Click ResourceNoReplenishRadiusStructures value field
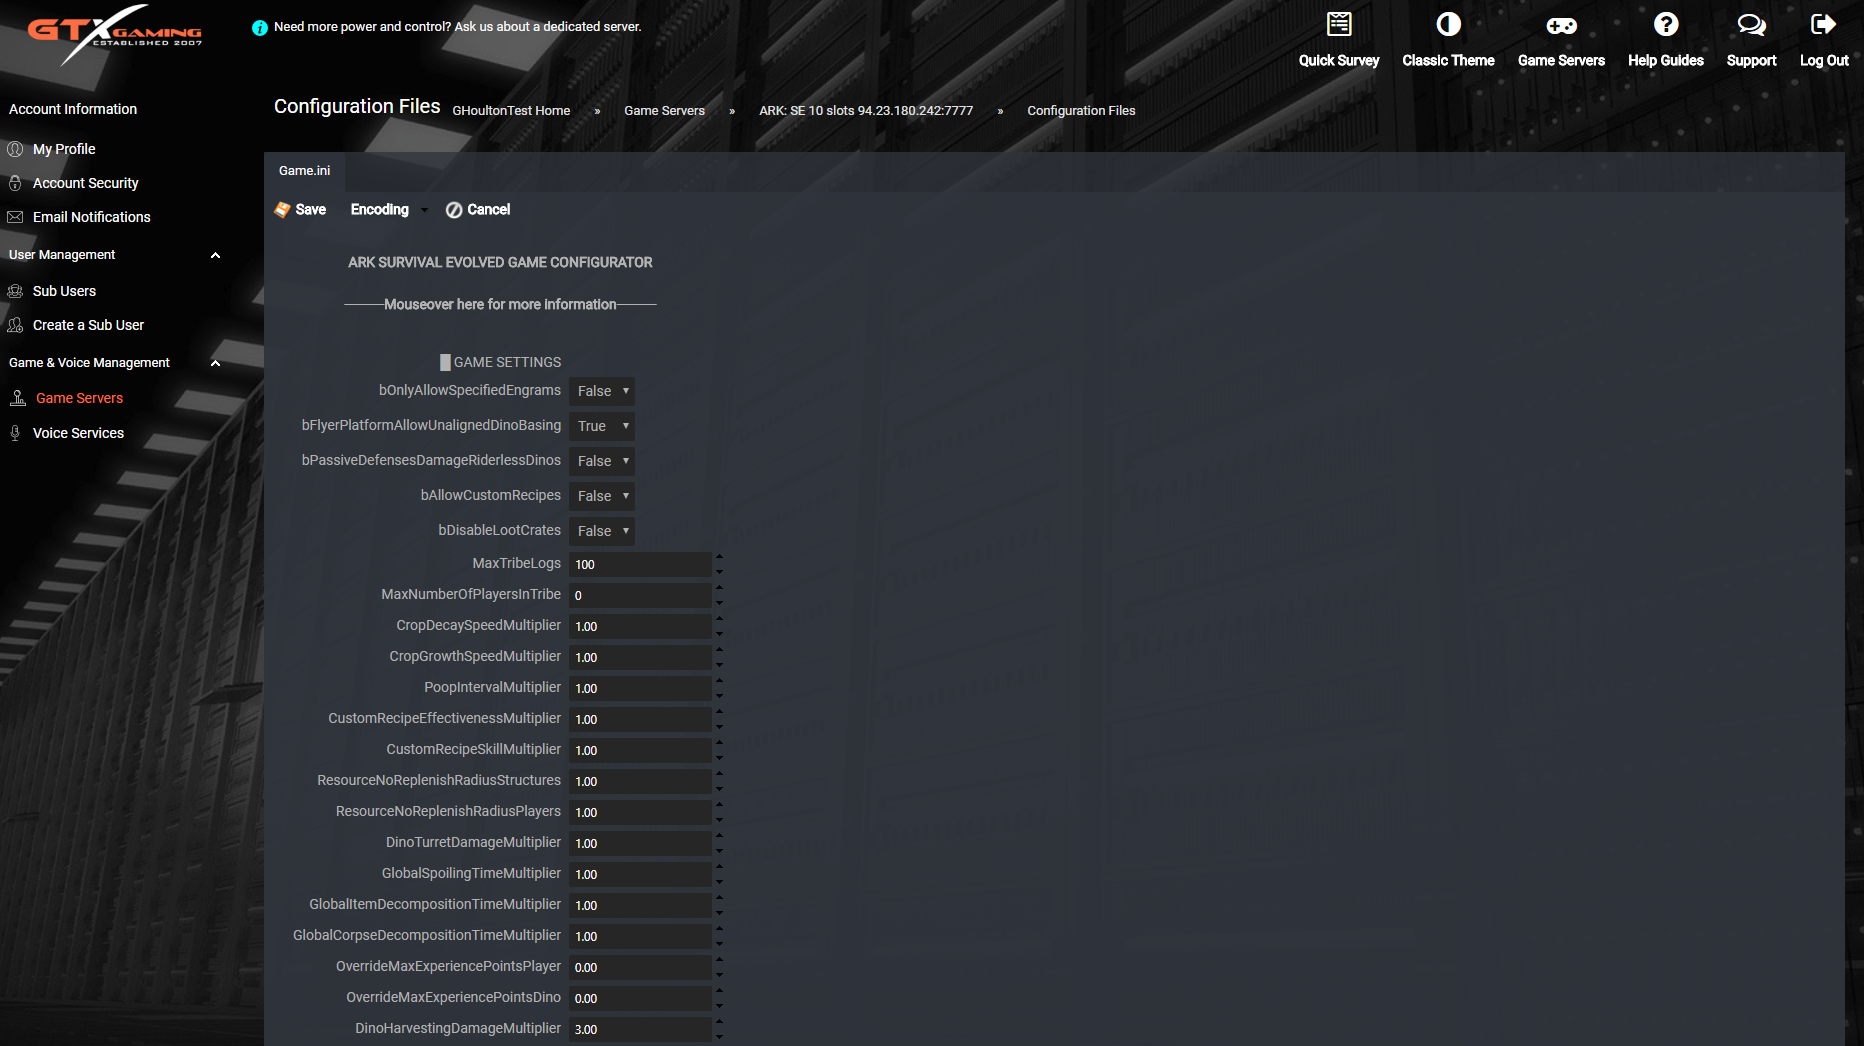Screen dimensions: 1864x1046 coord(640,782)
